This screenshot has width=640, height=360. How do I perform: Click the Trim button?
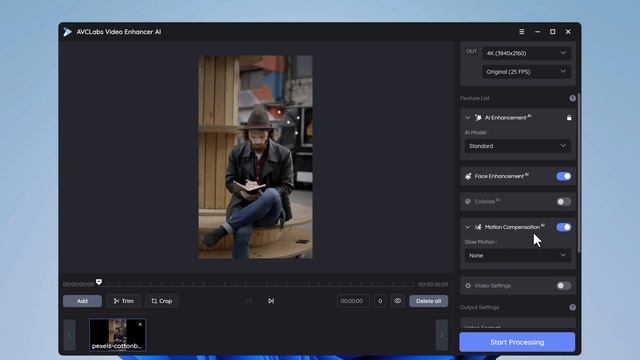(124, 301)
